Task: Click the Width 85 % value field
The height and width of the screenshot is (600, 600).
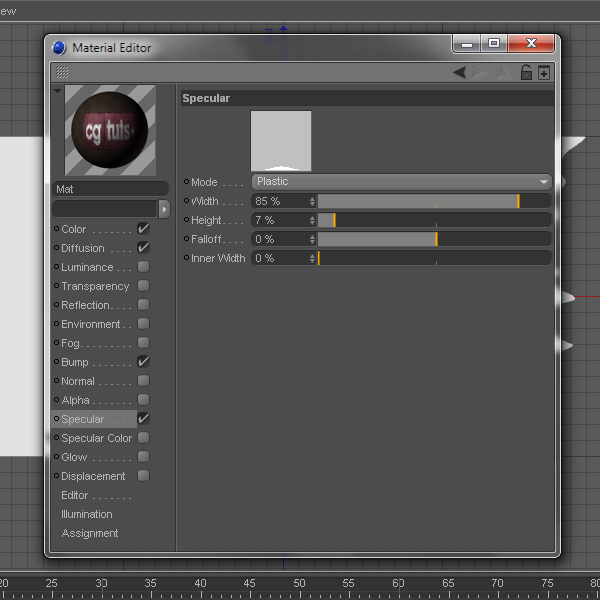Action: (x=280, y=201)
